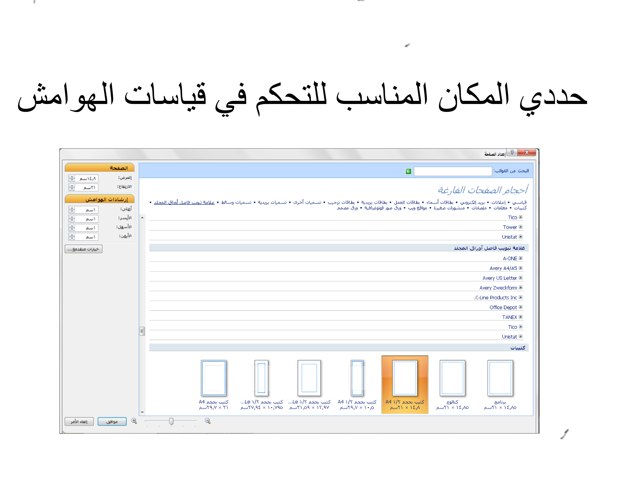Screen dimensions: 640x480
Task: Open خيارات متقدمة advanced options button
Action: click(x=84, y=249)
